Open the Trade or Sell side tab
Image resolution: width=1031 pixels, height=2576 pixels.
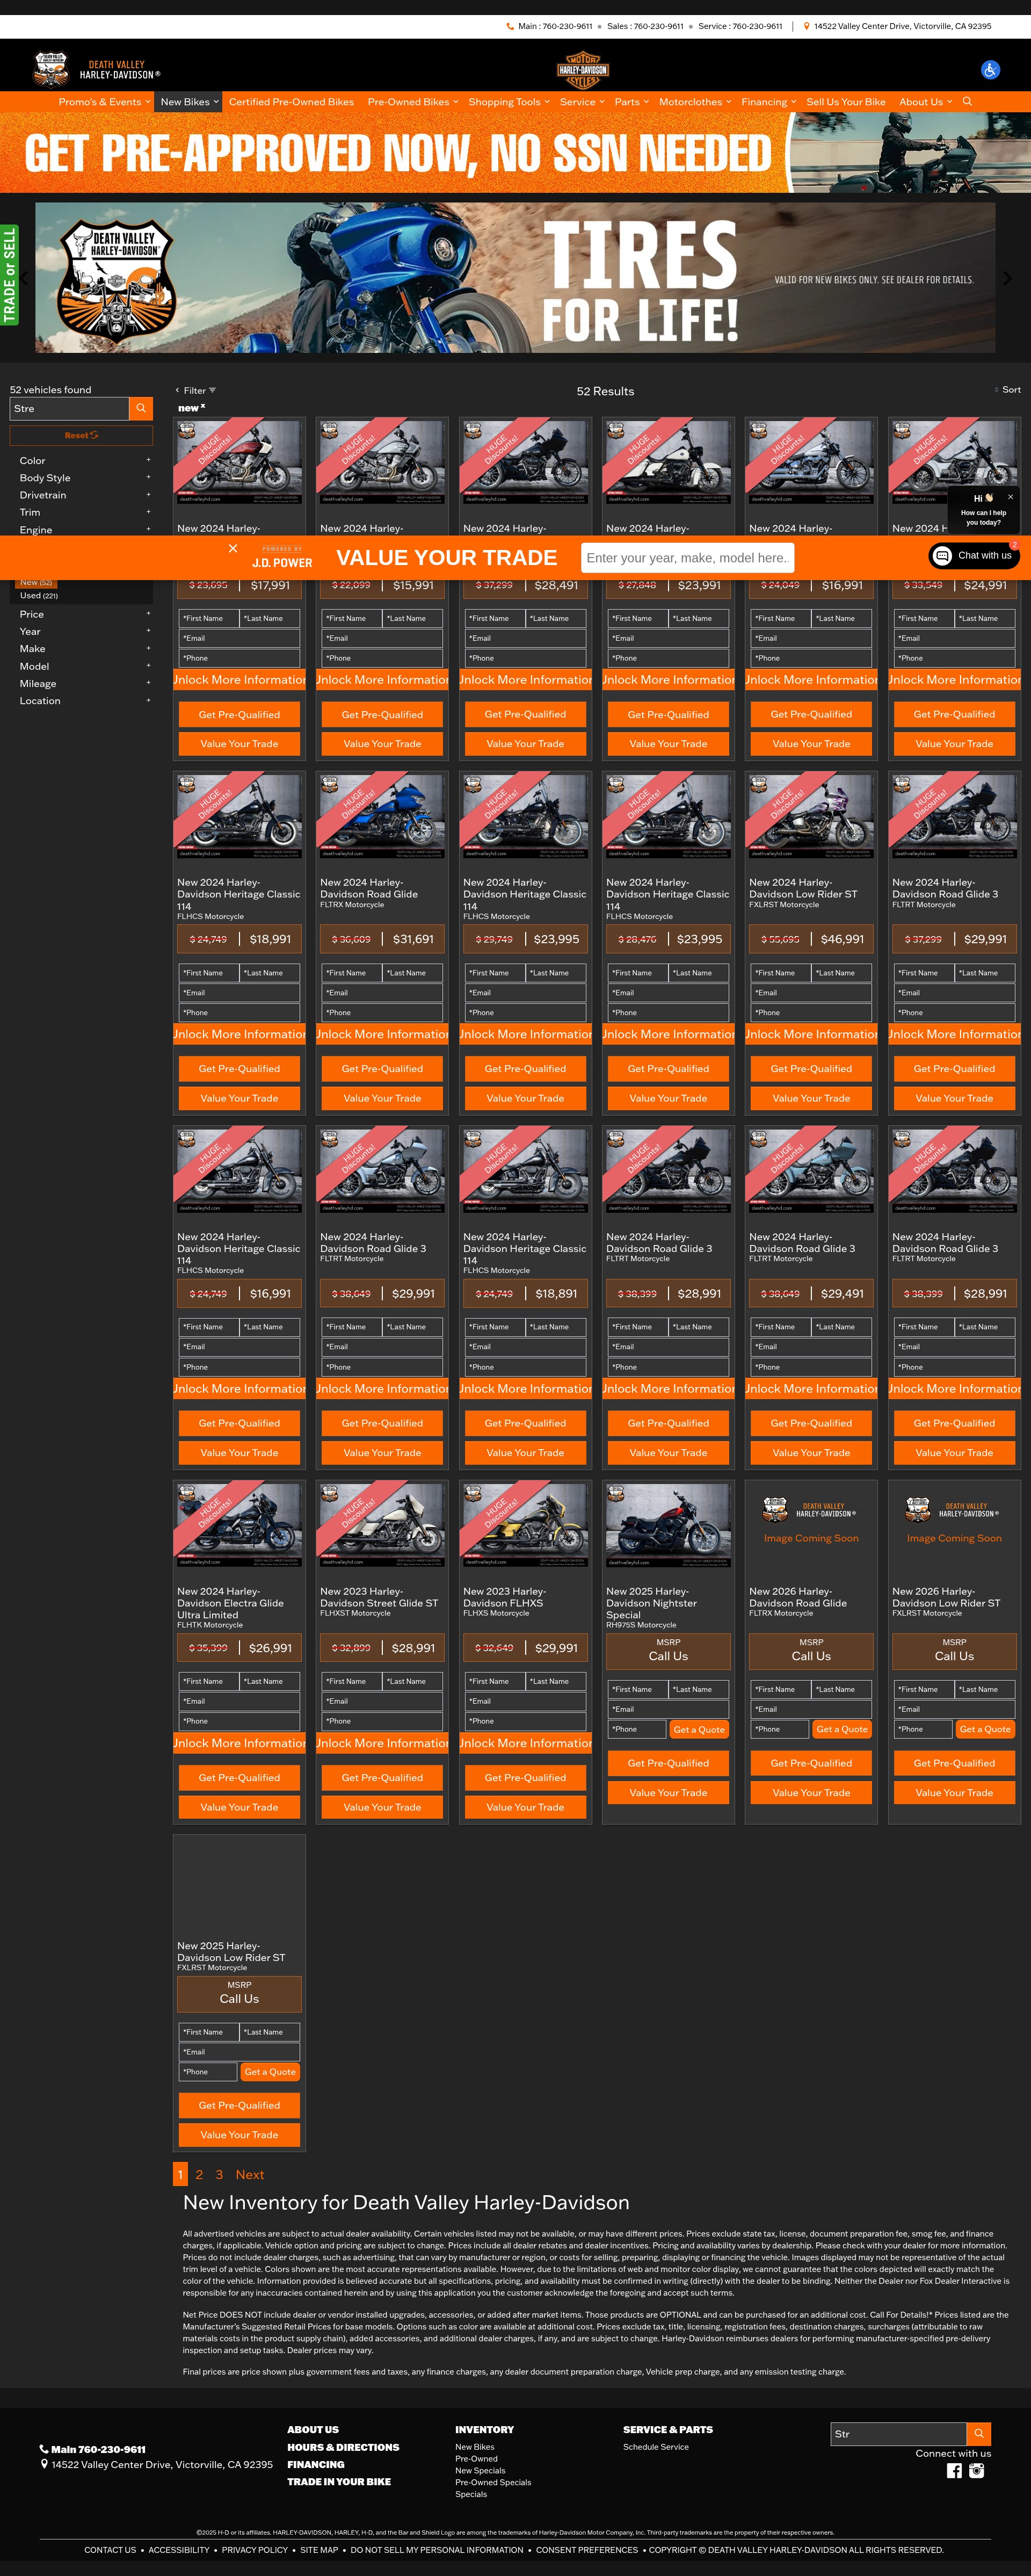coord(10,275)
